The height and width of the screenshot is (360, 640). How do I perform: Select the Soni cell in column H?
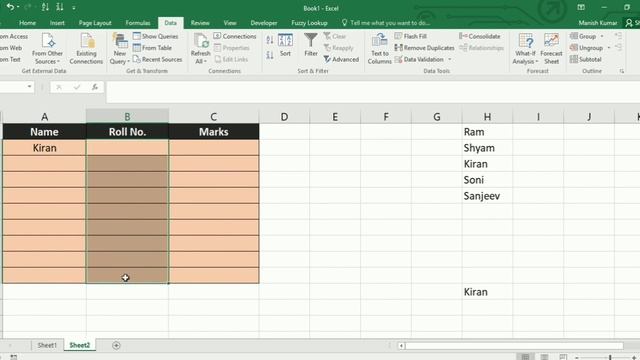[487, 180]
